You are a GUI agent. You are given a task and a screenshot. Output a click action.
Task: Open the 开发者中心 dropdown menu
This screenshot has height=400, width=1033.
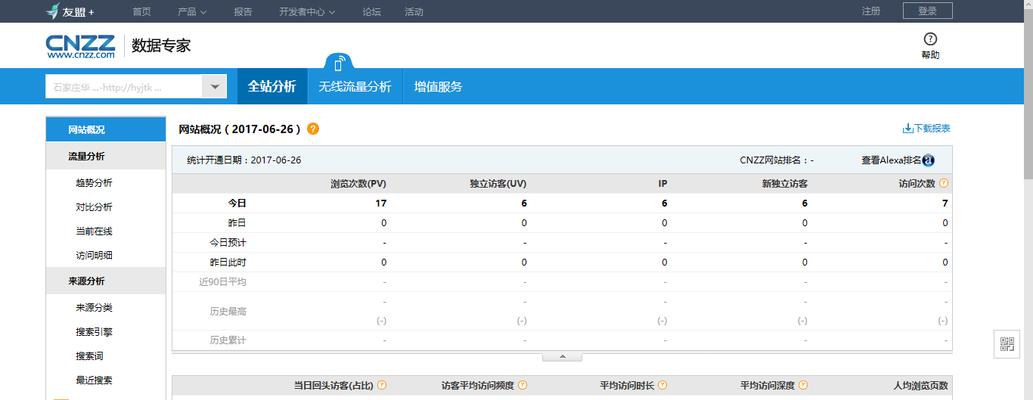coord(307,11)
